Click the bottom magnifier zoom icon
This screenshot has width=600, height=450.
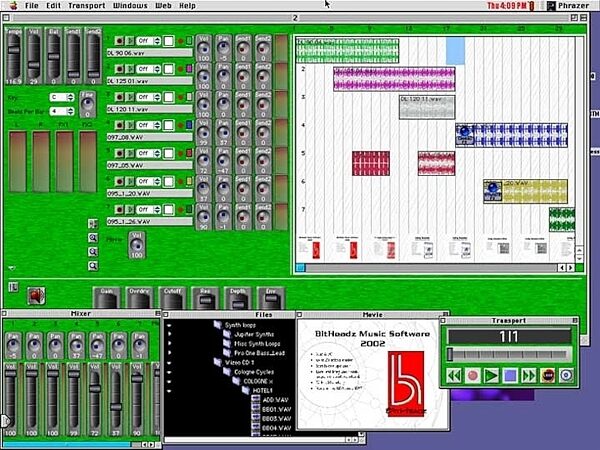click(x=93, y=266)
